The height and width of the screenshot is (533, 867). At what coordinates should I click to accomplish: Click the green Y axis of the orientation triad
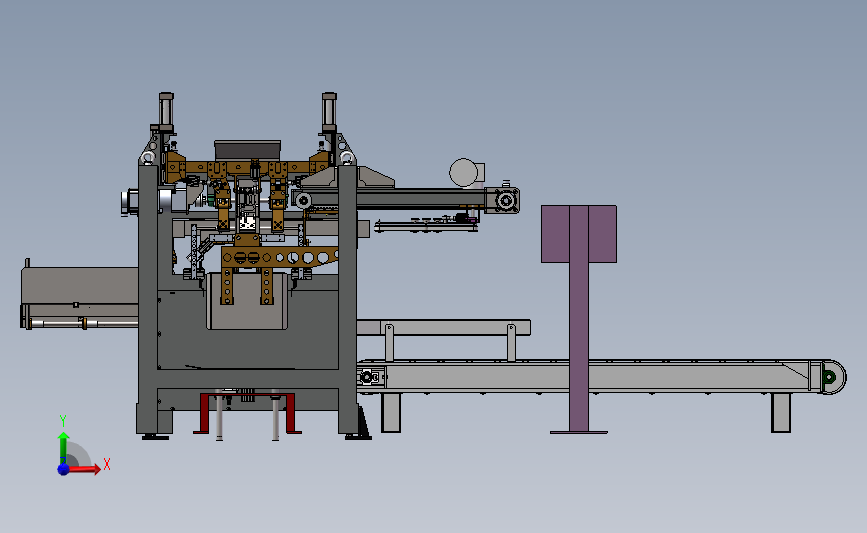tap(63, 450)
